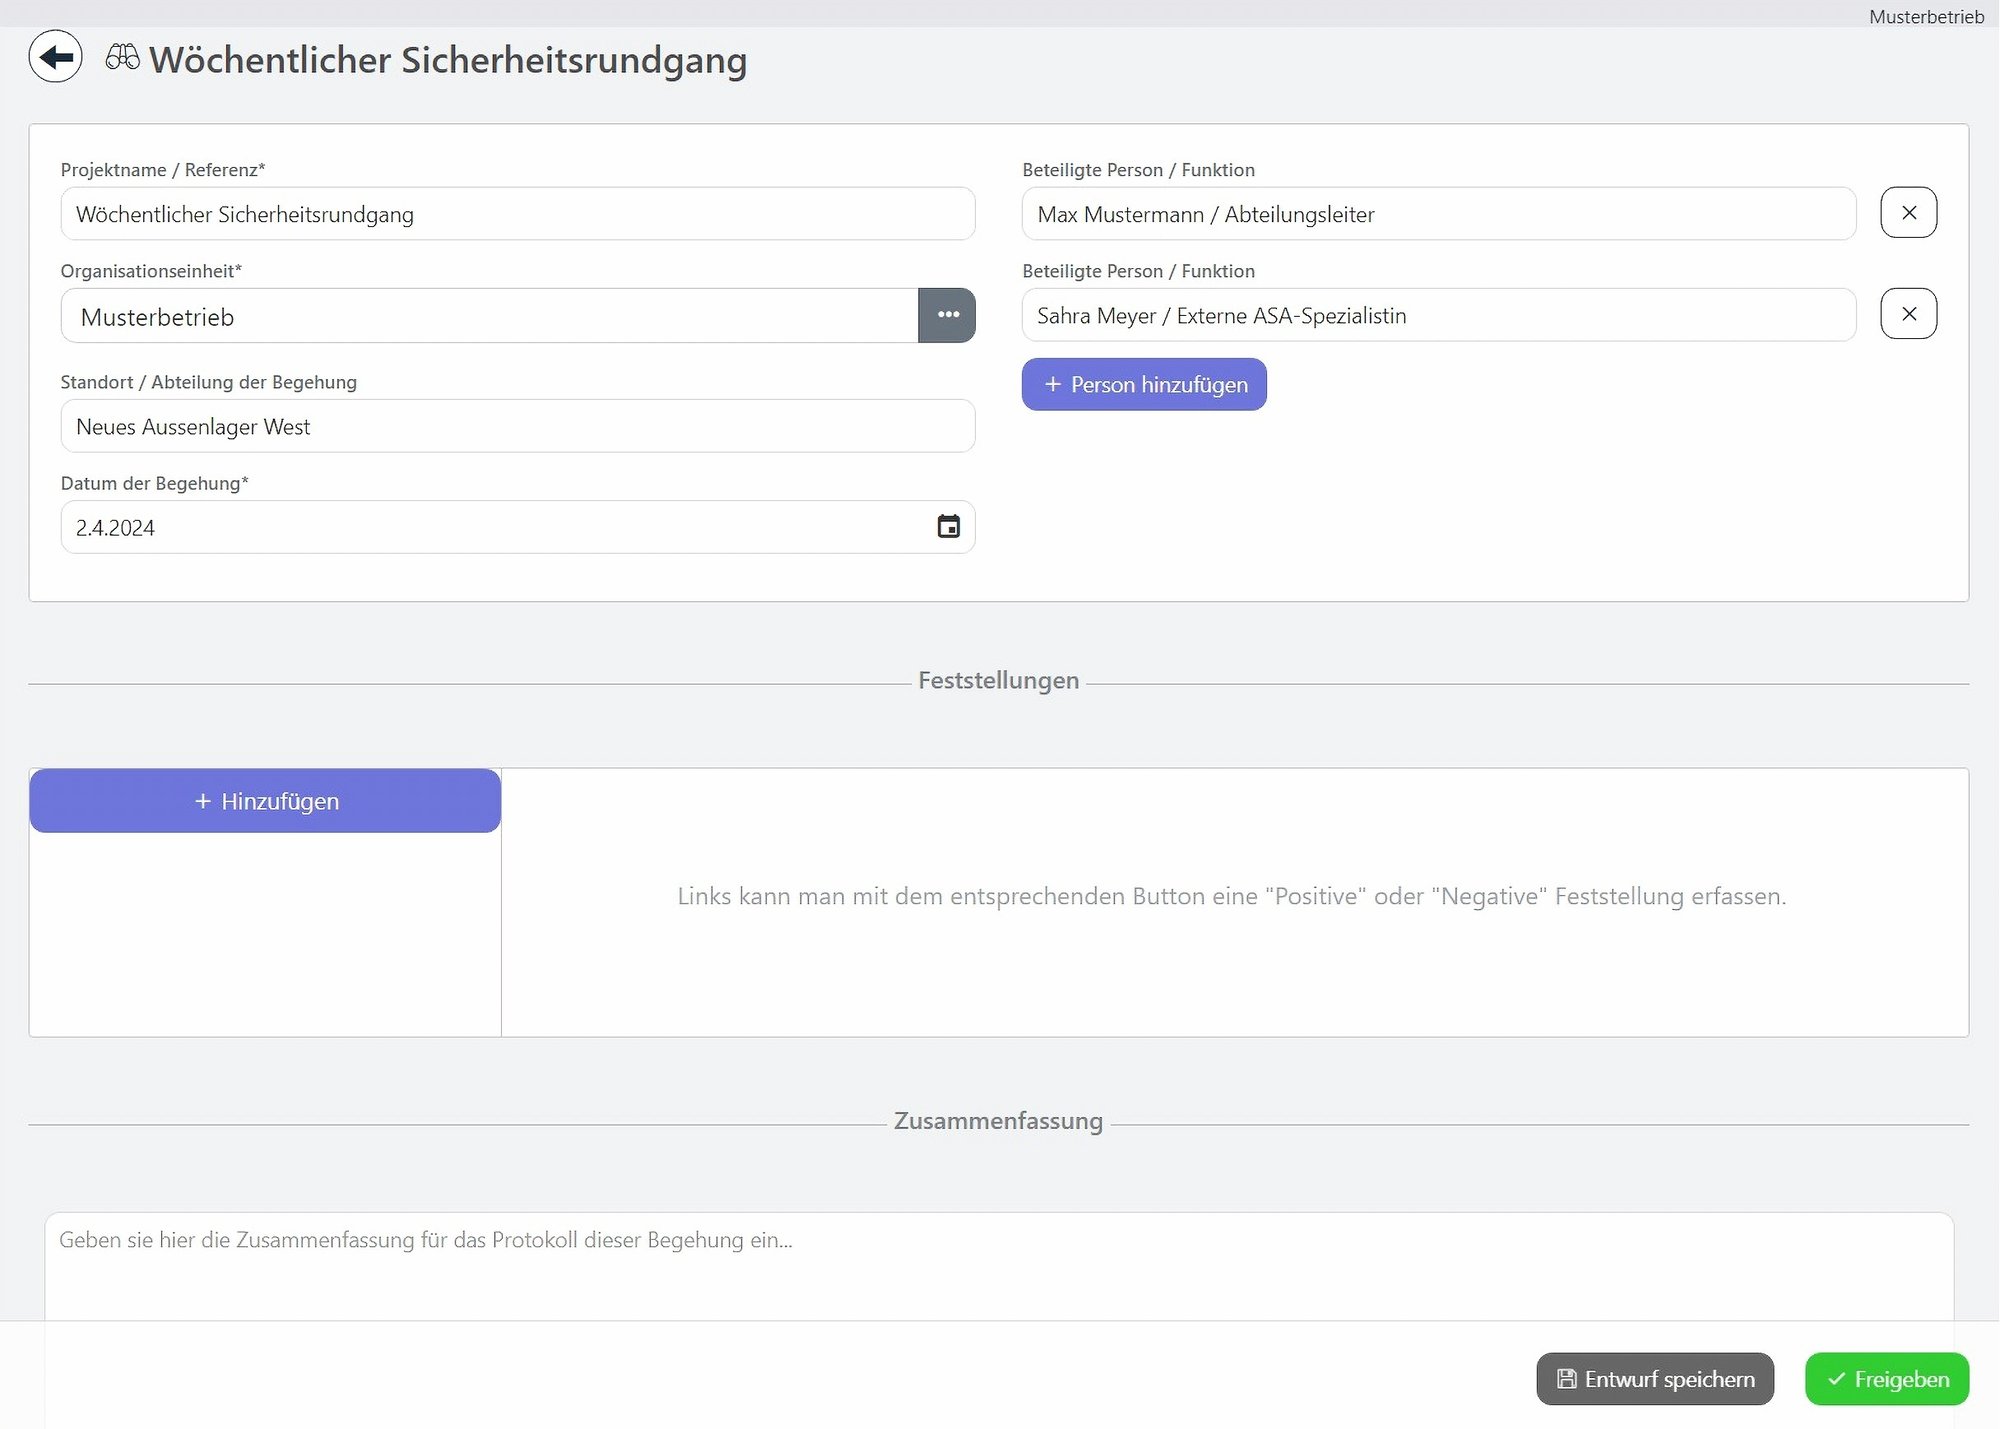Click the plus icon on Hinzufügen button
This screenshot has height=1429, width=2000.
pos(203,800)
